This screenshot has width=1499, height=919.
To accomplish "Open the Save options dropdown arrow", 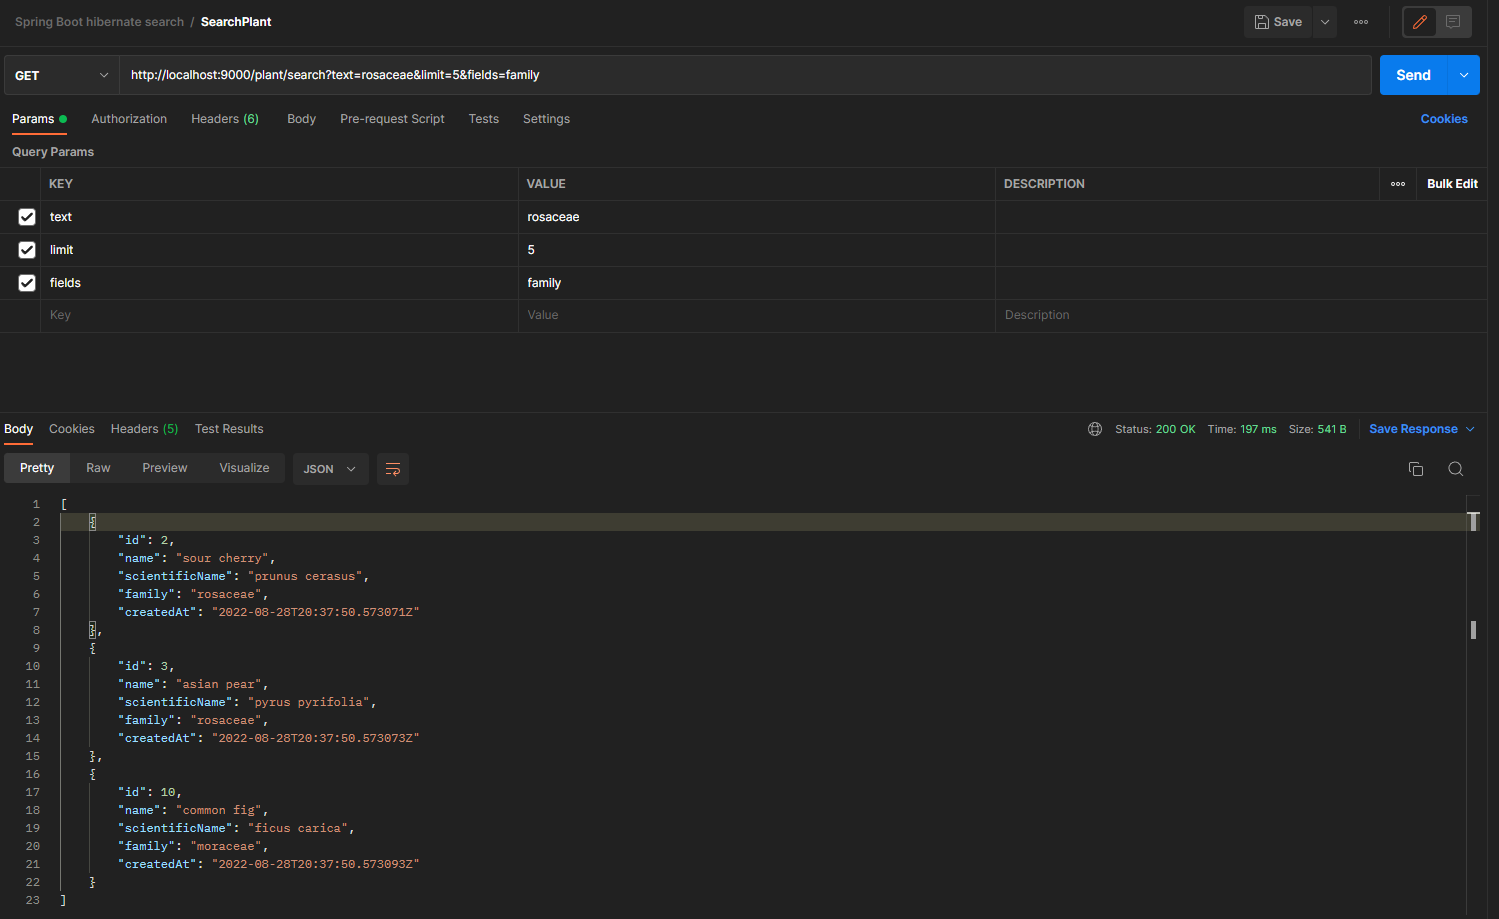I will (x=1325, y=22).
